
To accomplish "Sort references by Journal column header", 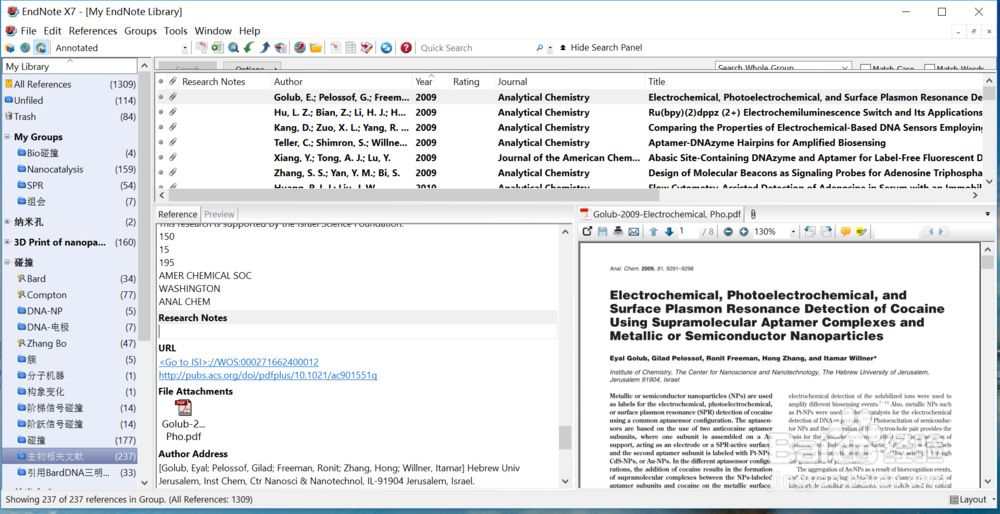I will click(570, 82).
